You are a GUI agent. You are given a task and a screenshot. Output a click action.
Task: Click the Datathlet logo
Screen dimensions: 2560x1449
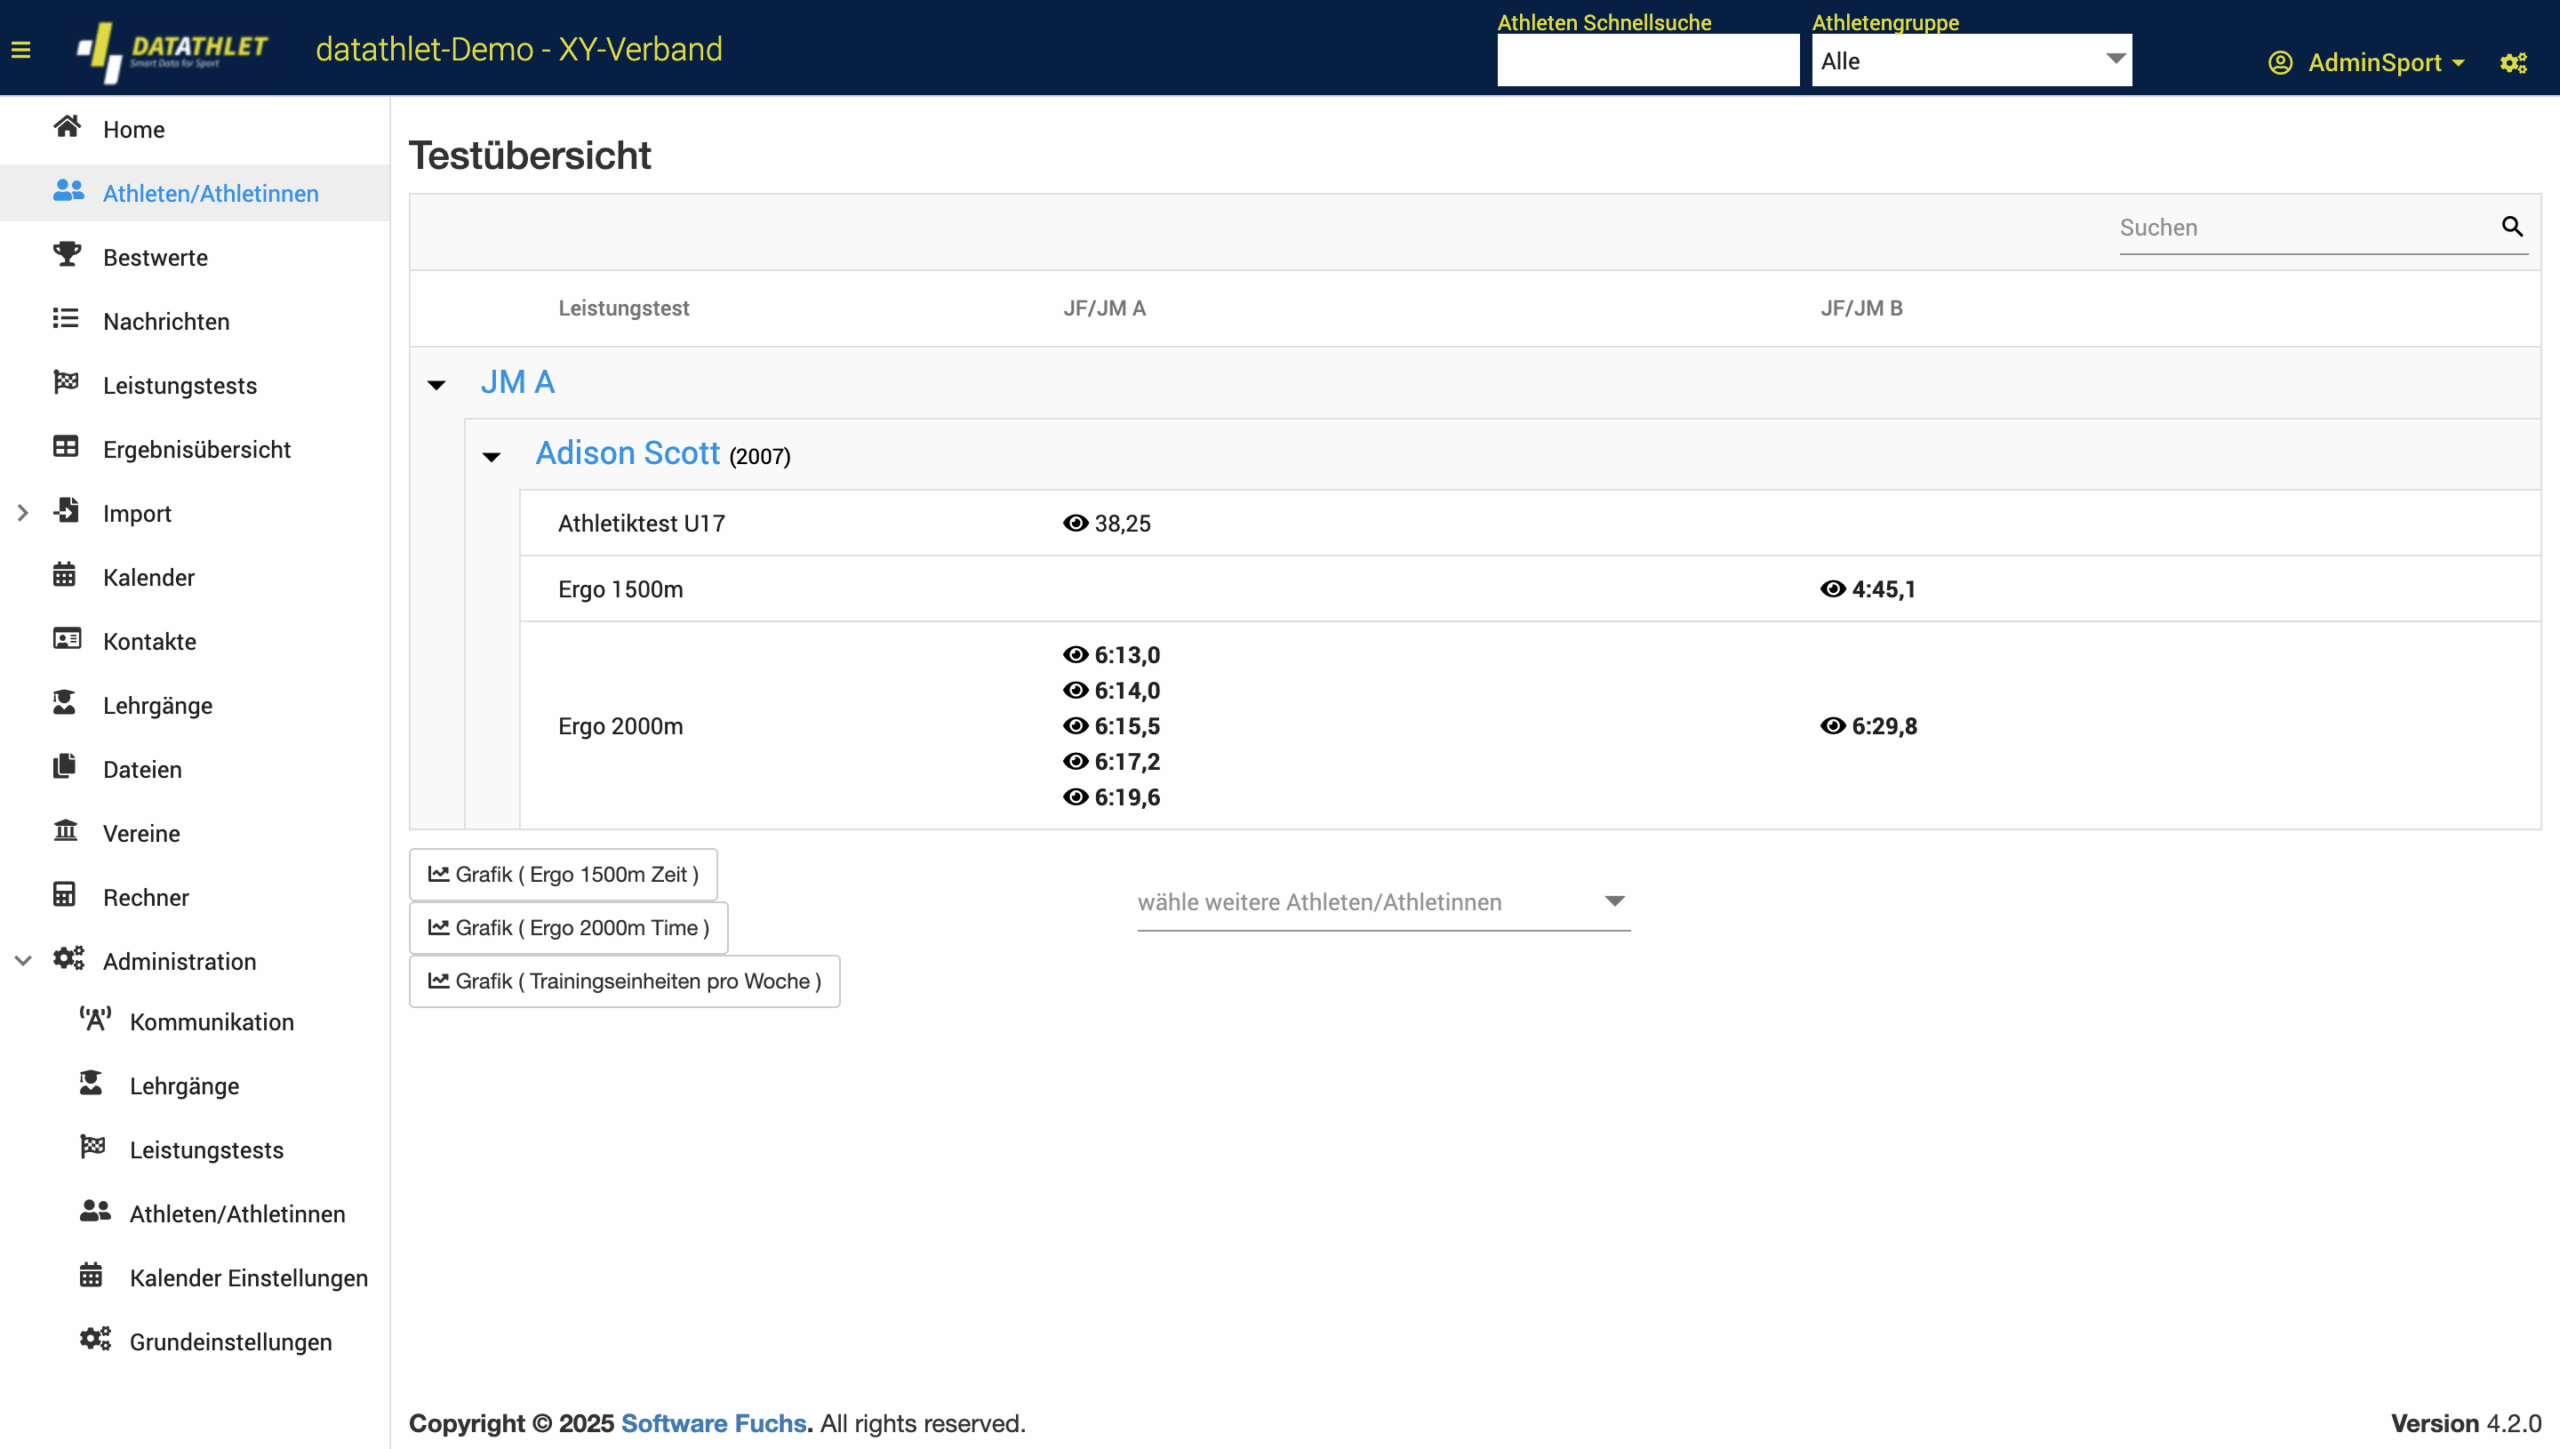click(x=172, y=50)
